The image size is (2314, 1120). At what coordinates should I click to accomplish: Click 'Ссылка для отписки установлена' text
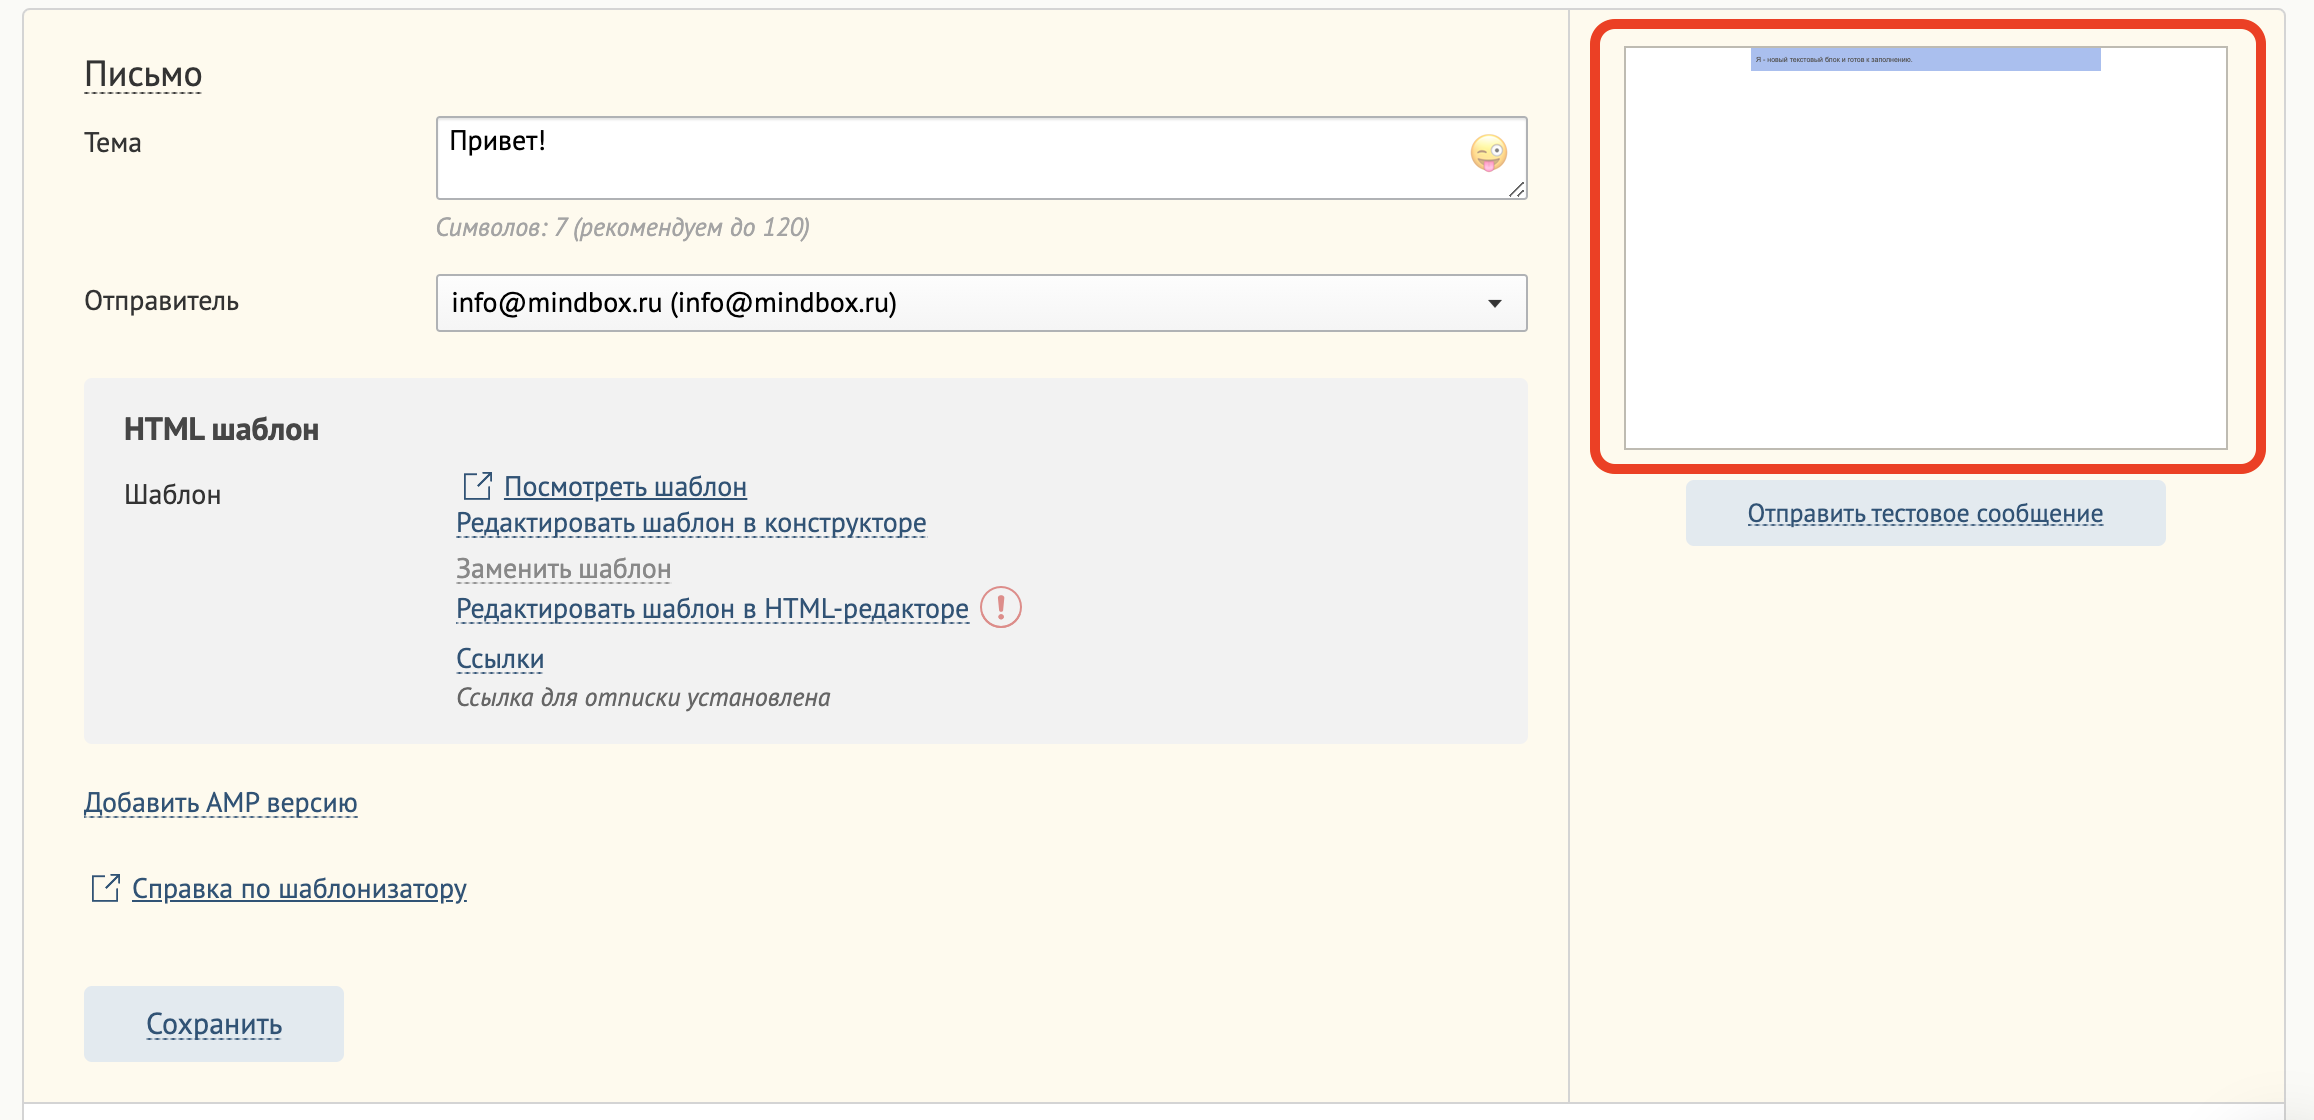click(643, 698)
